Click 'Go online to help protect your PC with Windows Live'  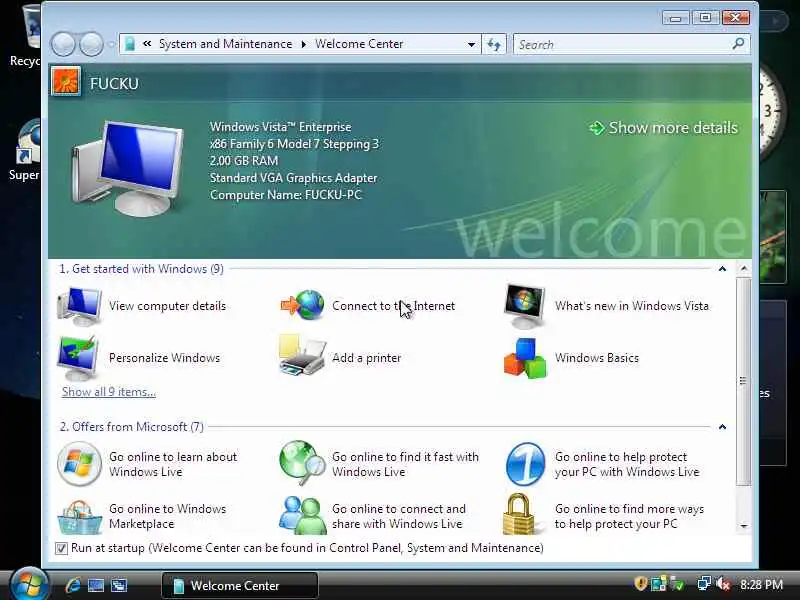click(x=627, y=464)
